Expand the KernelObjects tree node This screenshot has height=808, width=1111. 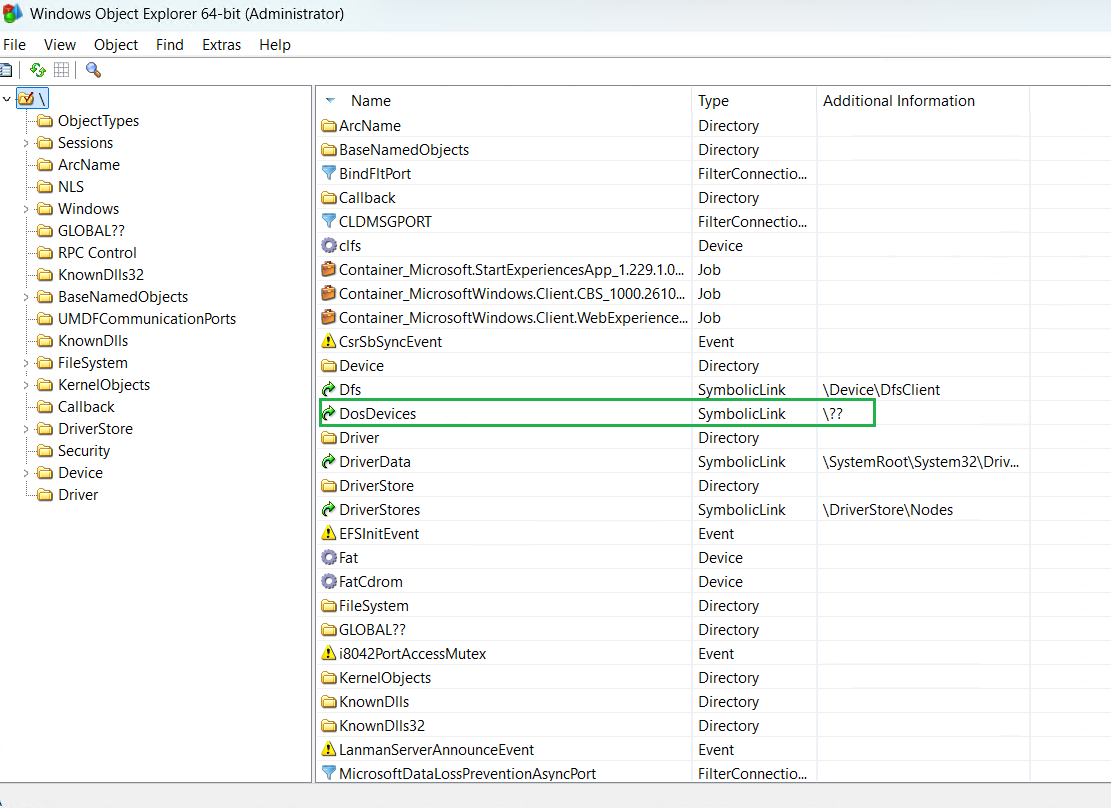point(26,385)
